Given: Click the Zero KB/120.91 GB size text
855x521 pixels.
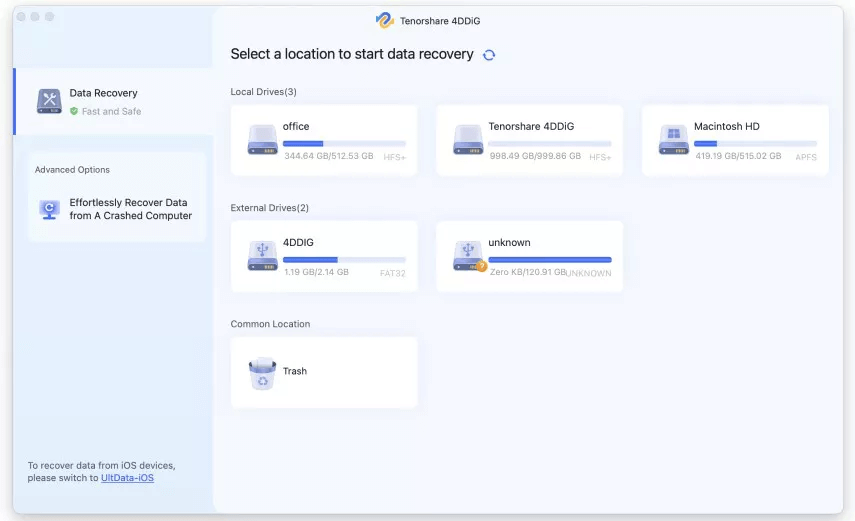Looking at the screenshot, I should tap(527, 272).
